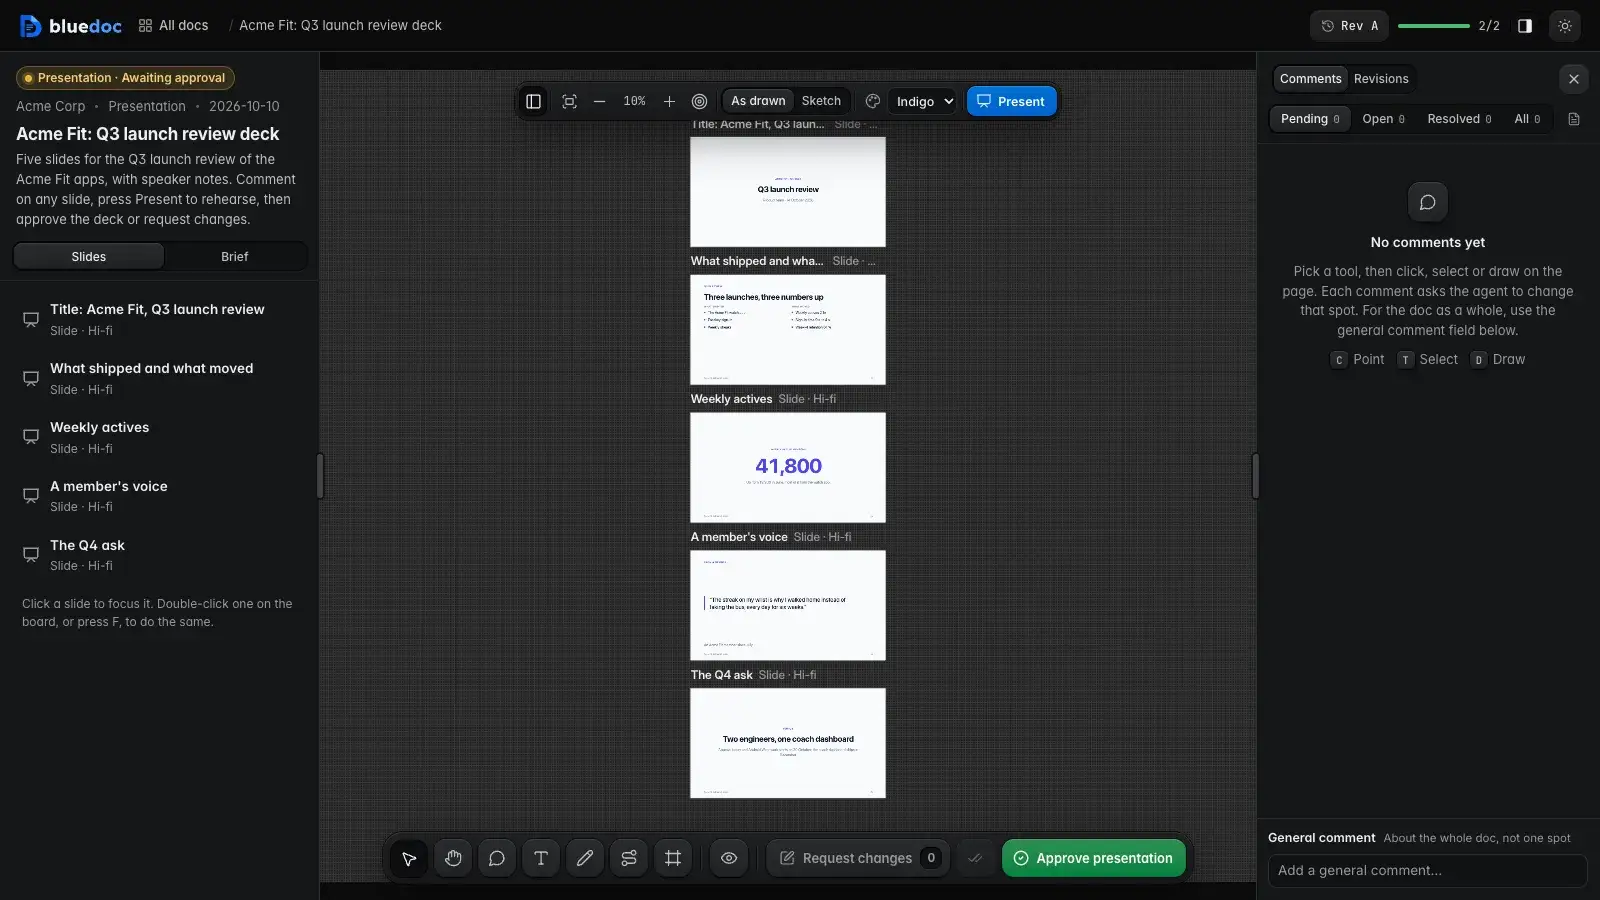The width and height of the screenshot is (1600, 900).
Task: Close the comments panel
Action: tap(1574, 79)
